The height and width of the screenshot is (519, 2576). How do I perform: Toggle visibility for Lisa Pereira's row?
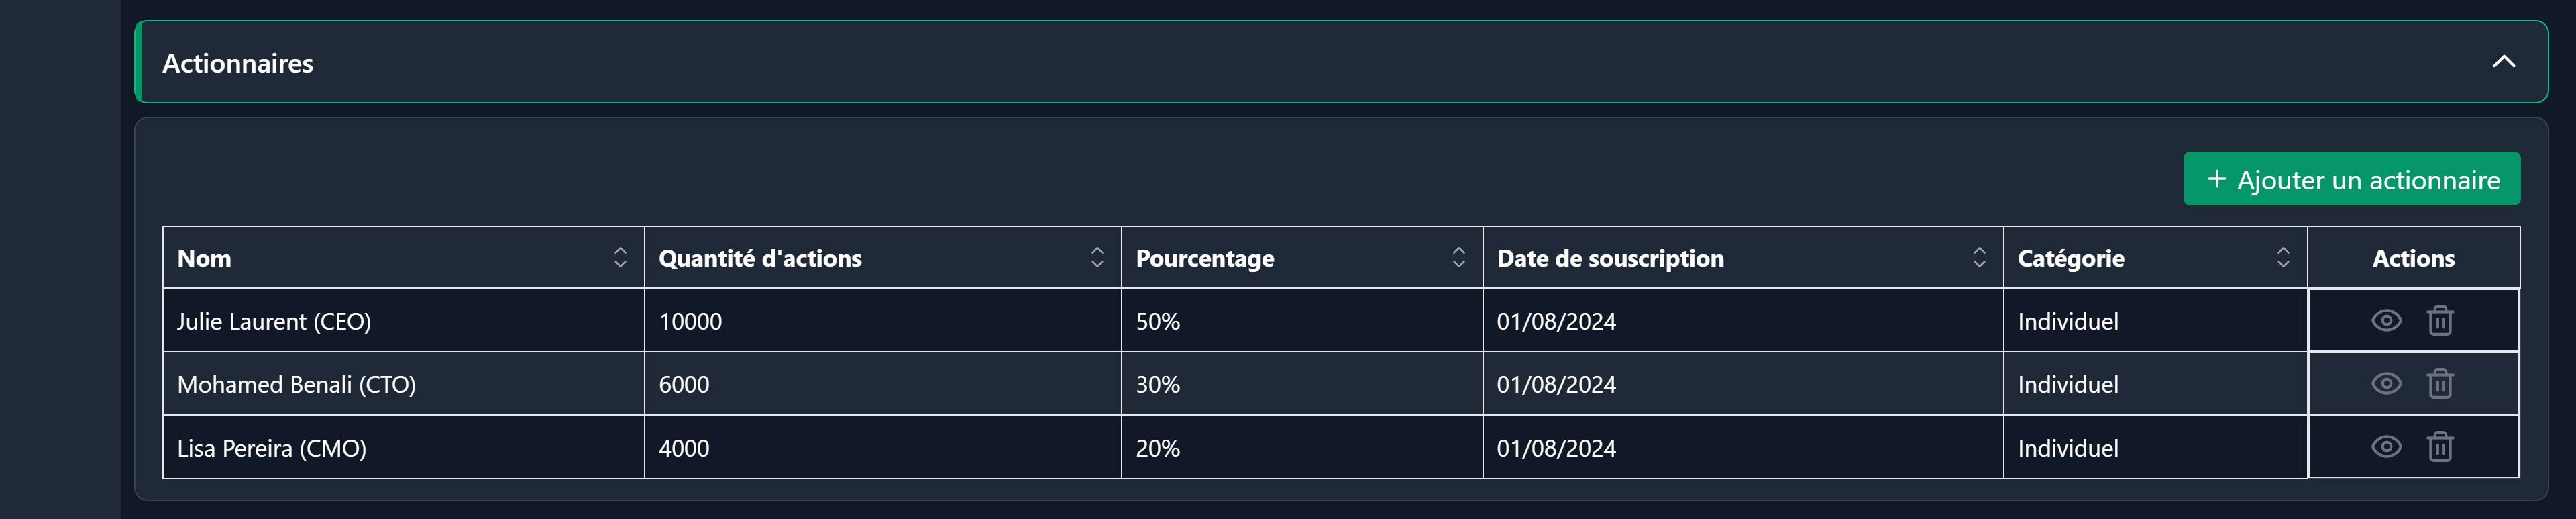coord(2387,448)
